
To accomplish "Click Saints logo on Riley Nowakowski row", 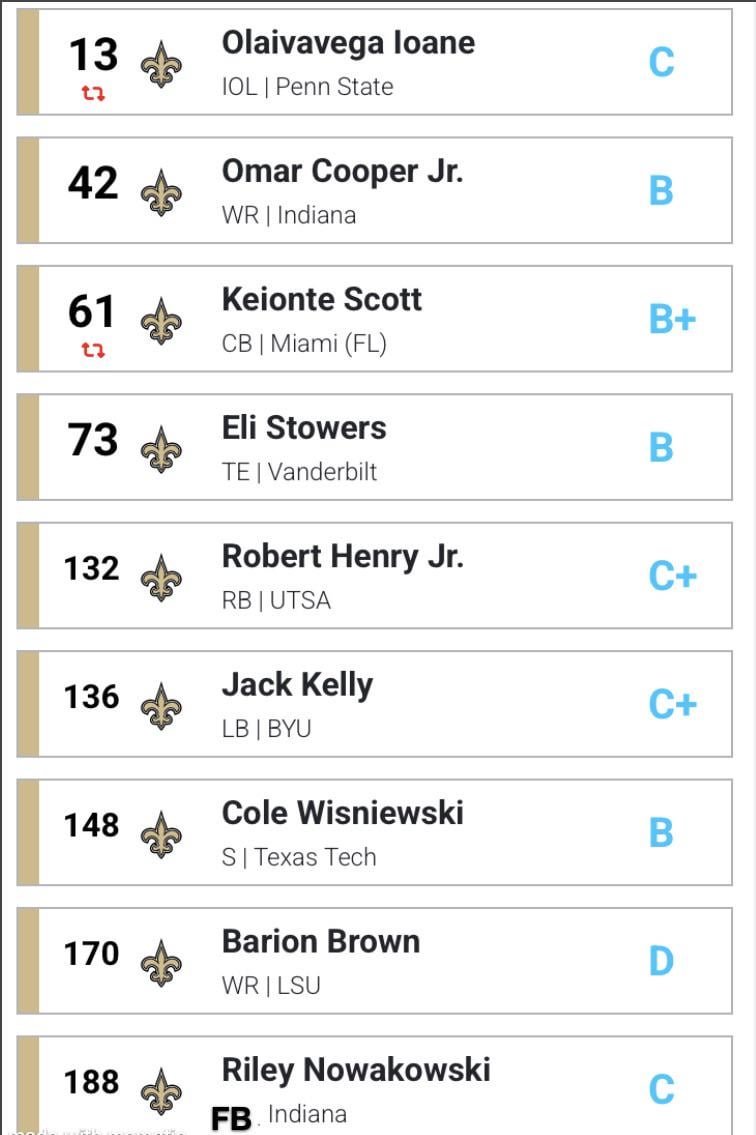I will coord(160,1091).
